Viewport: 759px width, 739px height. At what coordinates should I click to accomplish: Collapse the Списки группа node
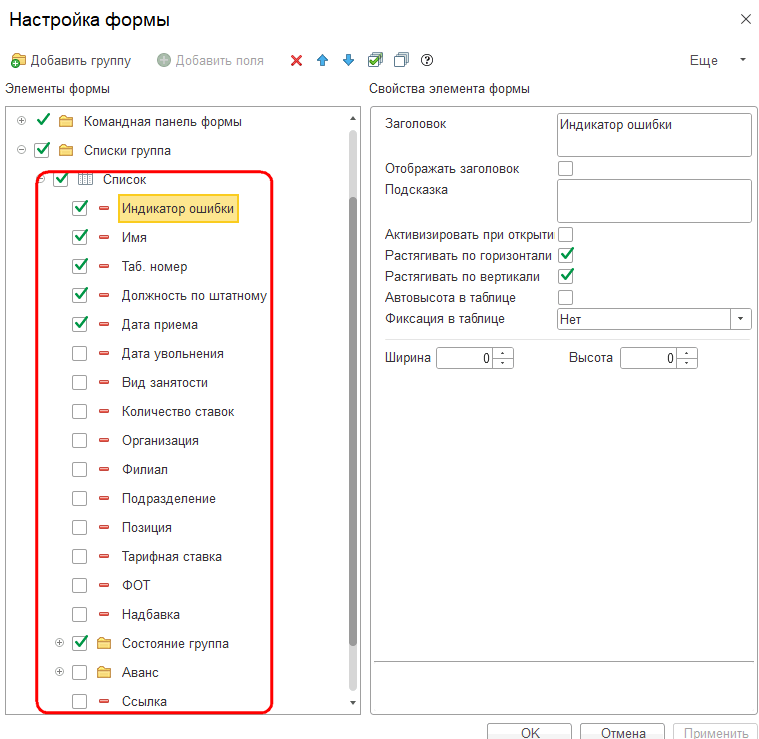[x=21, y=150]
